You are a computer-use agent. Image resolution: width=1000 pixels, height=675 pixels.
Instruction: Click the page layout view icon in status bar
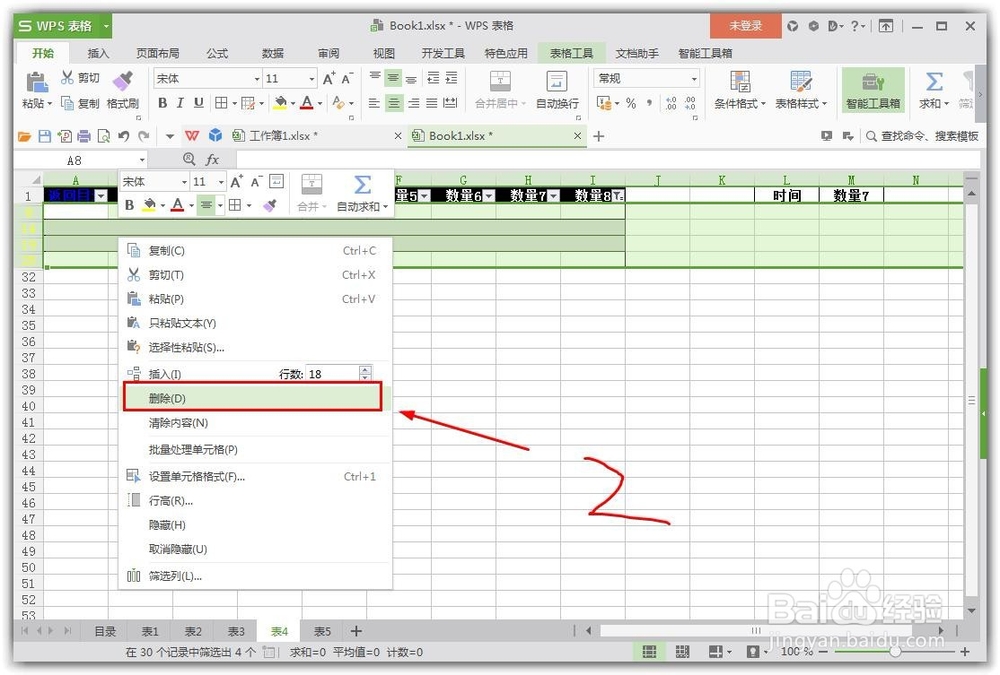(x=682, y=651)
